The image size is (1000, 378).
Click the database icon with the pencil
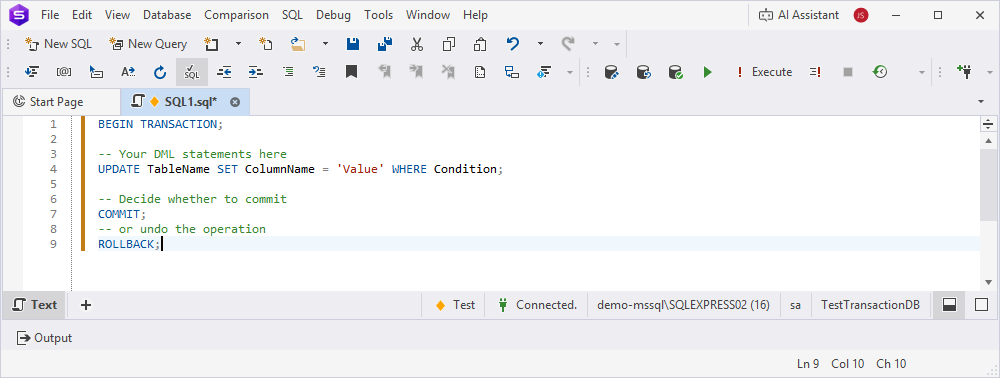[612, 72]
